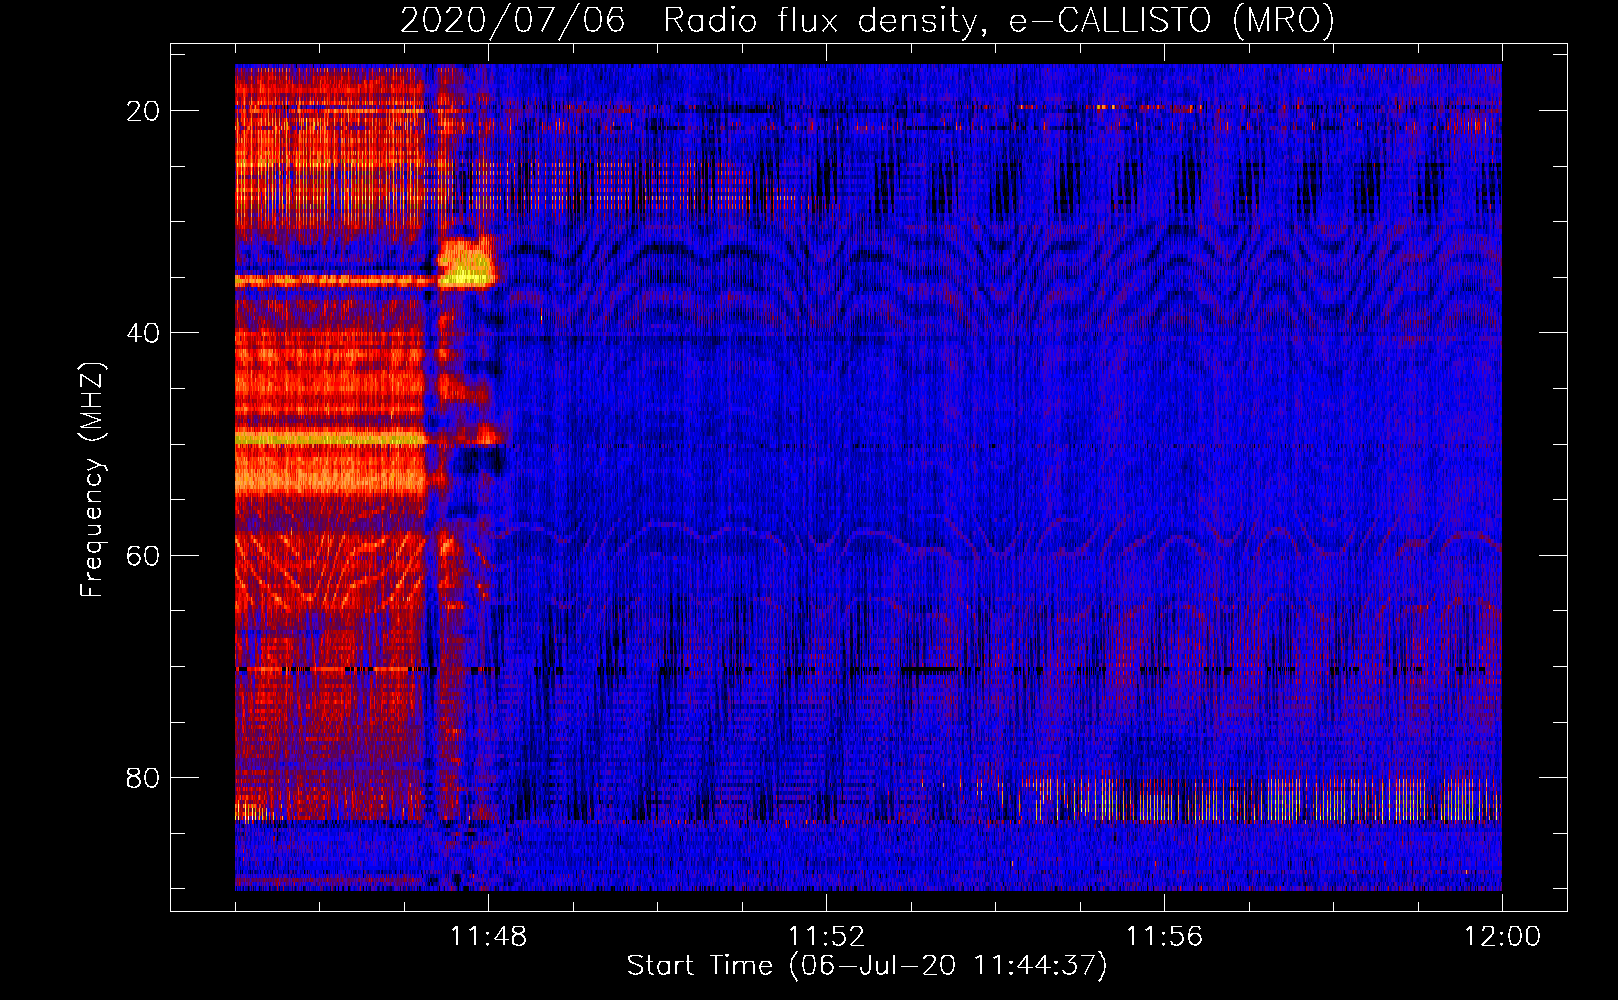This screenshot has height=1000, width=1618.
Task: Click the plot title '2020/07/06 Radio flux density'
Action: click(867, 20)
